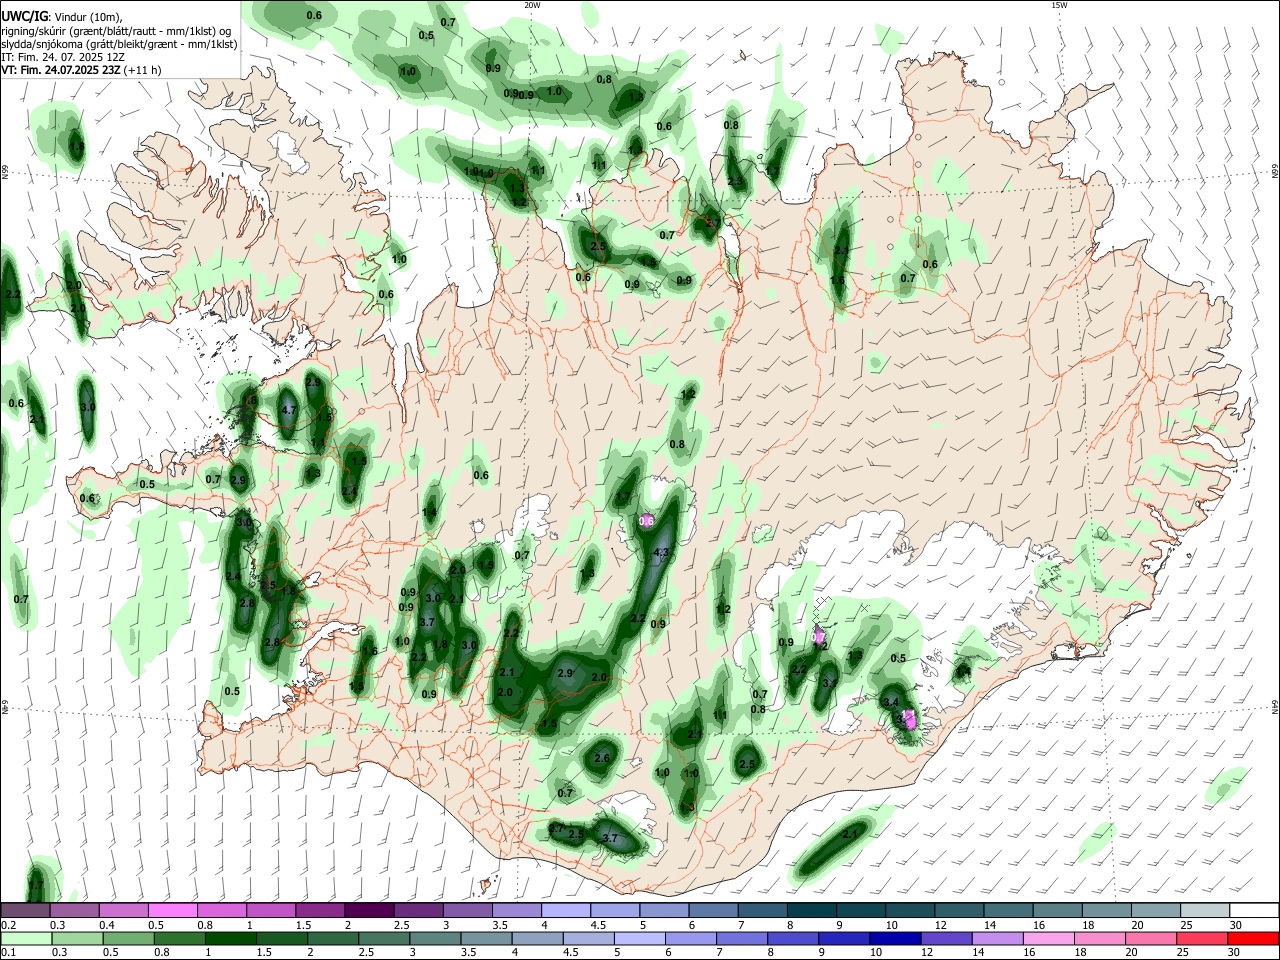The height and width of the screenshot is (960, 1280).
Task: Click the lightest green 0.1–0.3 rain legend swatch
Action: [26, 938]
